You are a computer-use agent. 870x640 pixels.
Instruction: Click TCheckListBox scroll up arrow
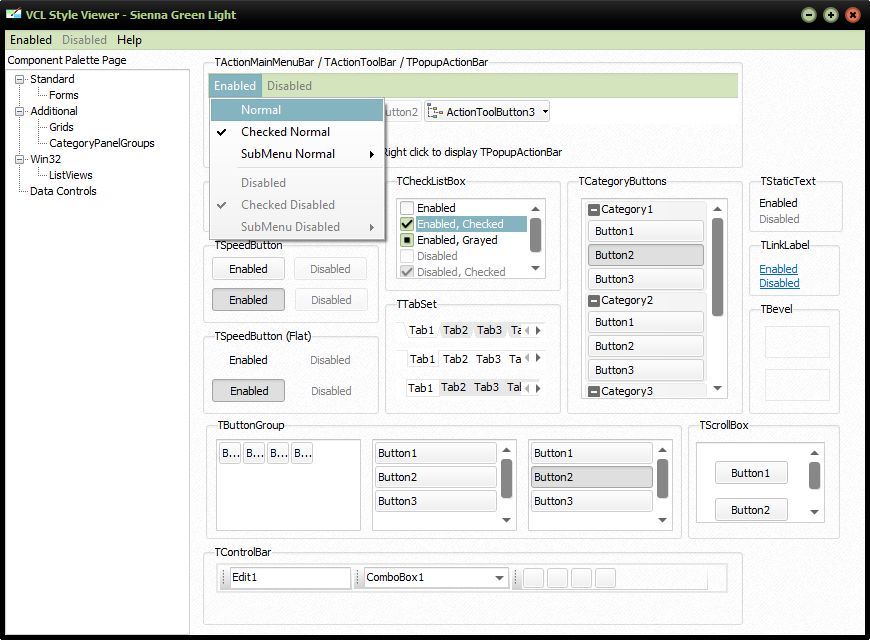coord(535,209)
